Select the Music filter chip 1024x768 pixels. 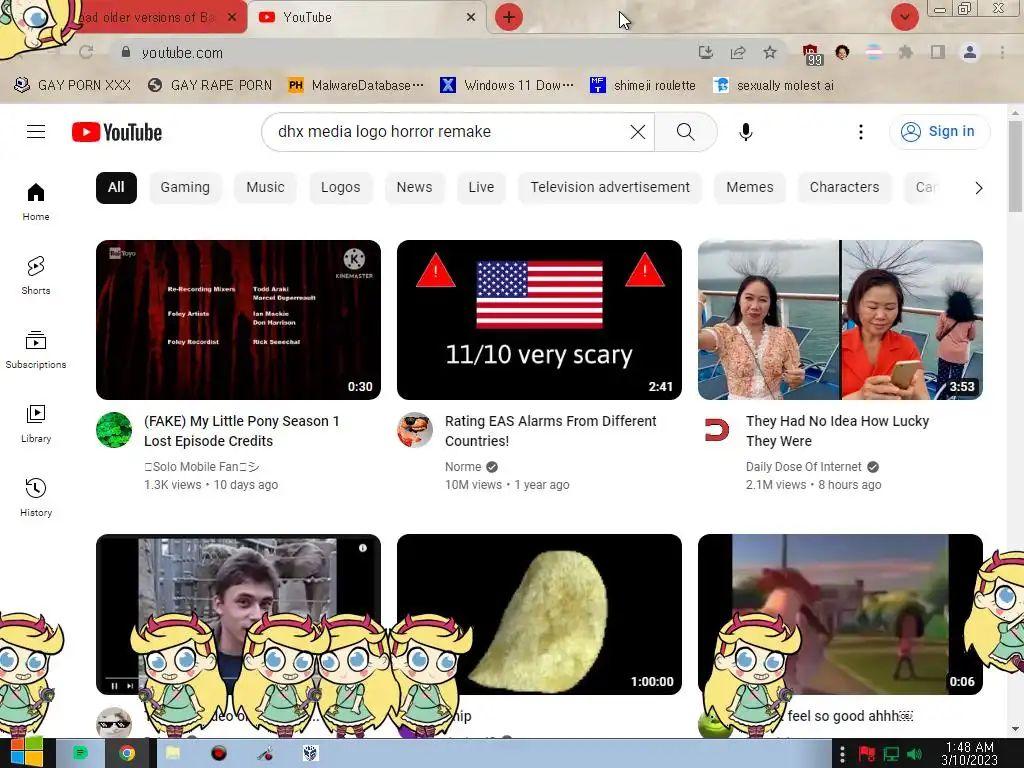(x=265, y=187)
